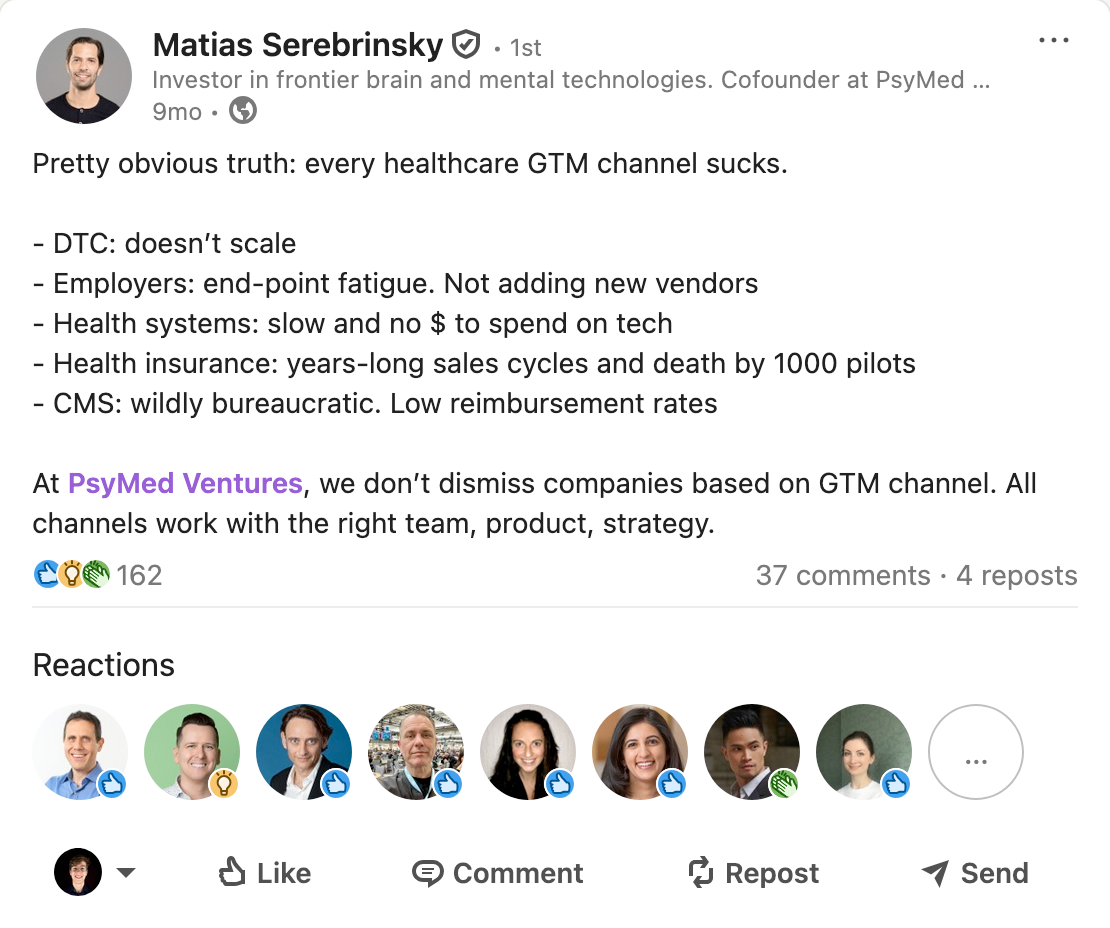Screen dimensions: 1110x928
Task: Click the Send paper plane icon
Action: tap(935, 873)
